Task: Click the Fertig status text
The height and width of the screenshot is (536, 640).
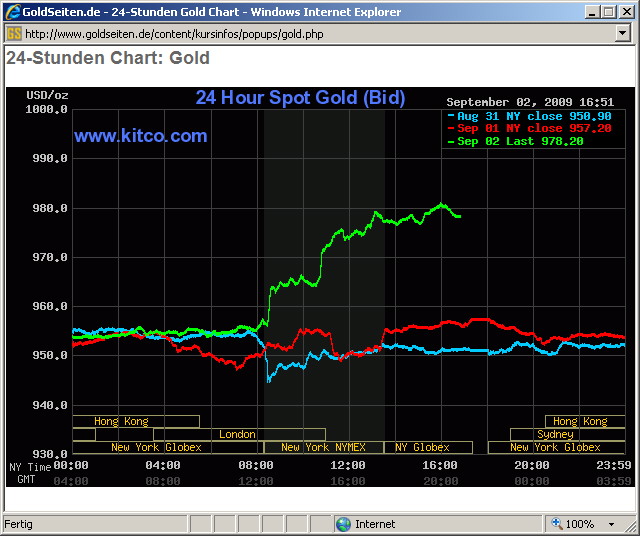Action: (18, 524)
